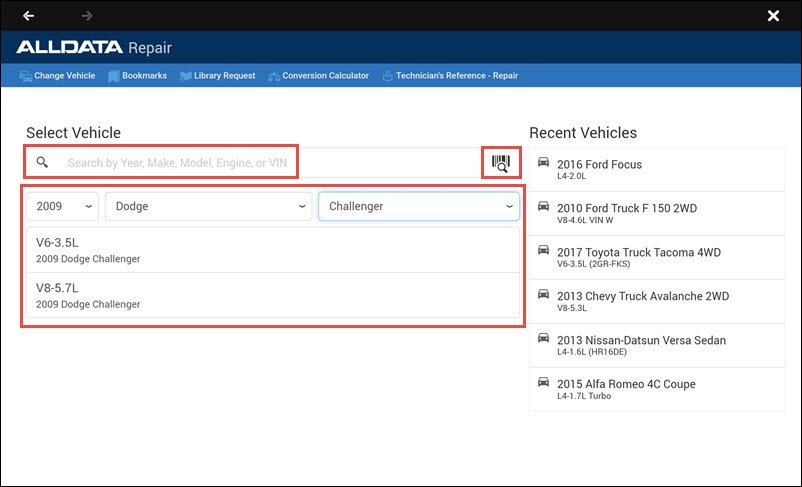
Task: Open the Bookmarks menu item
Action: pyautogui.click(x=138, y=76)
